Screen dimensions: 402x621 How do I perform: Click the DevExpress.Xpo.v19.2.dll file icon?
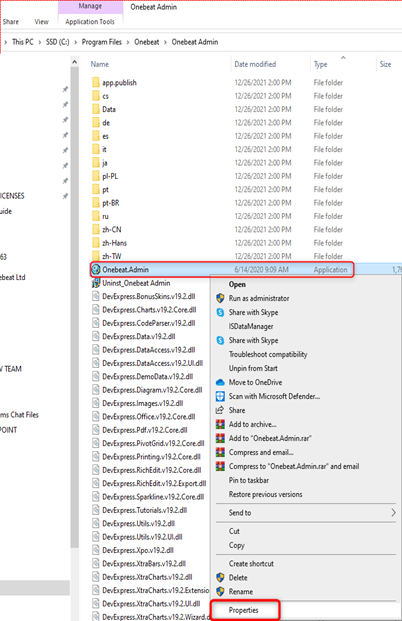click(95, 550)
